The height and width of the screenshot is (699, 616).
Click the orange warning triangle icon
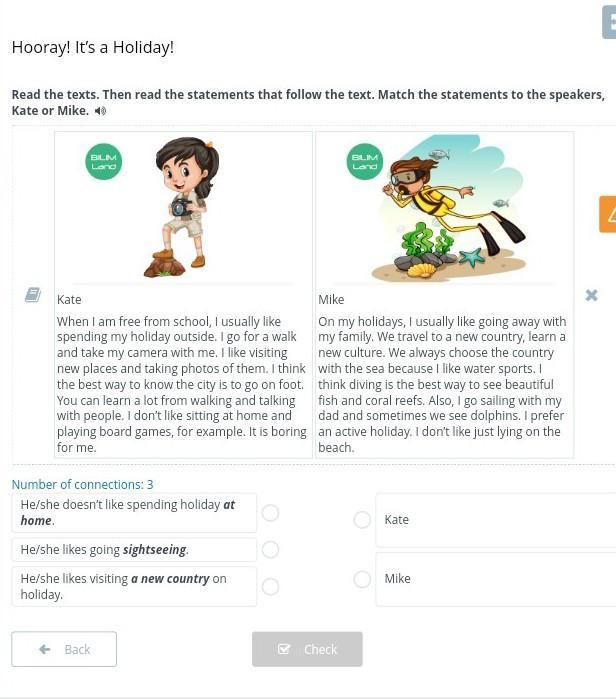click(x=608, y=214)
